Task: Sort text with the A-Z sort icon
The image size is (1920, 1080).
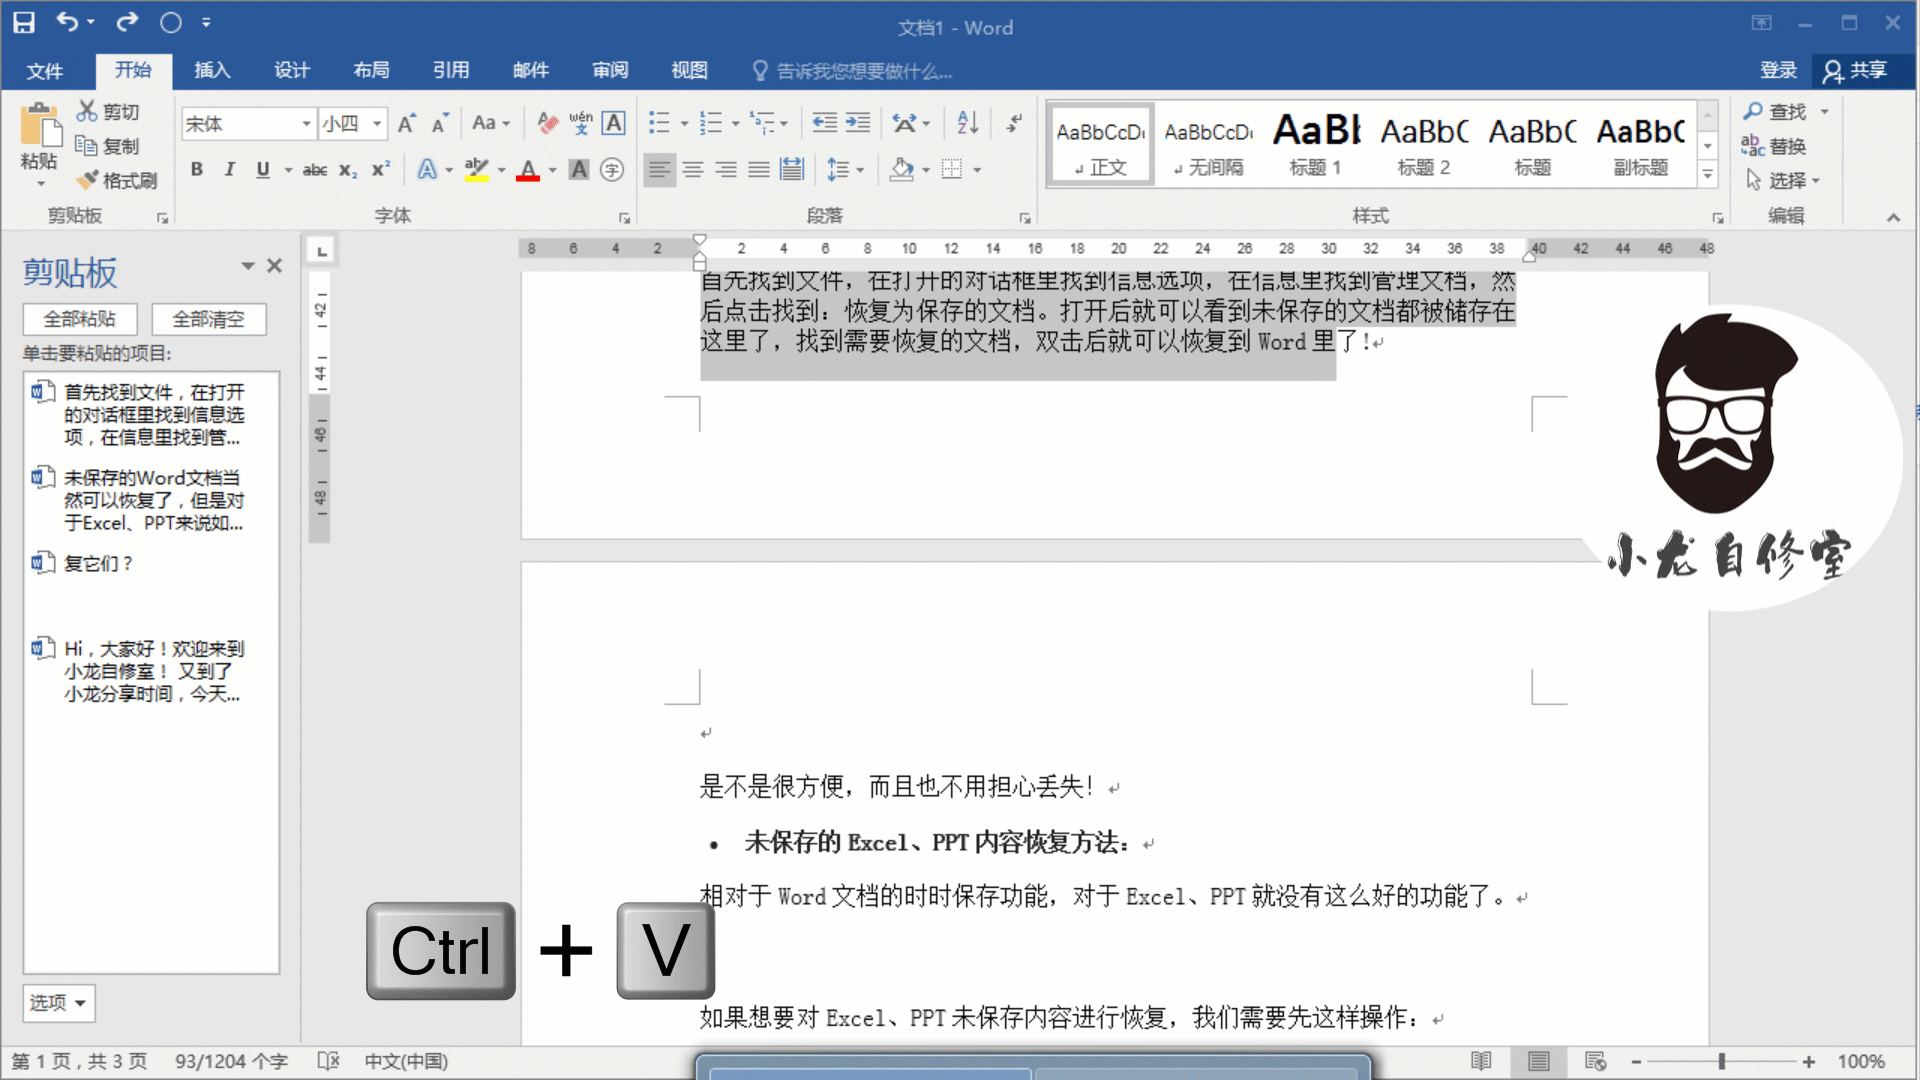Action: click(967, 123)
